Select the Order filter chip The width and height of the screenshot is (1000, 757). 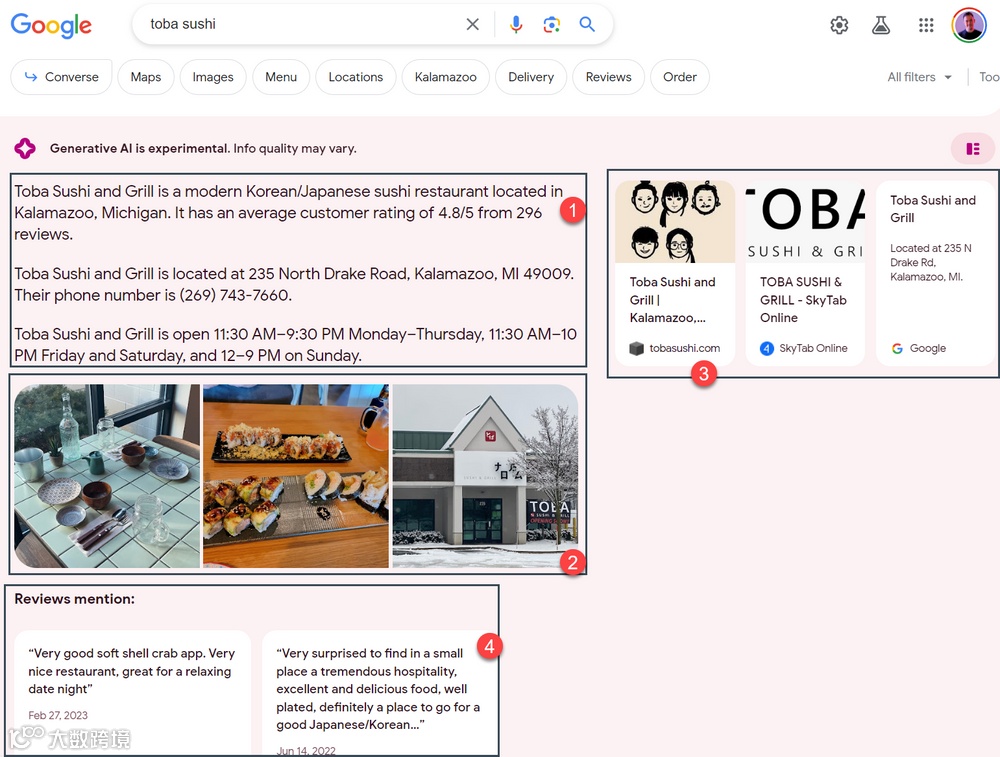point(680,77)
